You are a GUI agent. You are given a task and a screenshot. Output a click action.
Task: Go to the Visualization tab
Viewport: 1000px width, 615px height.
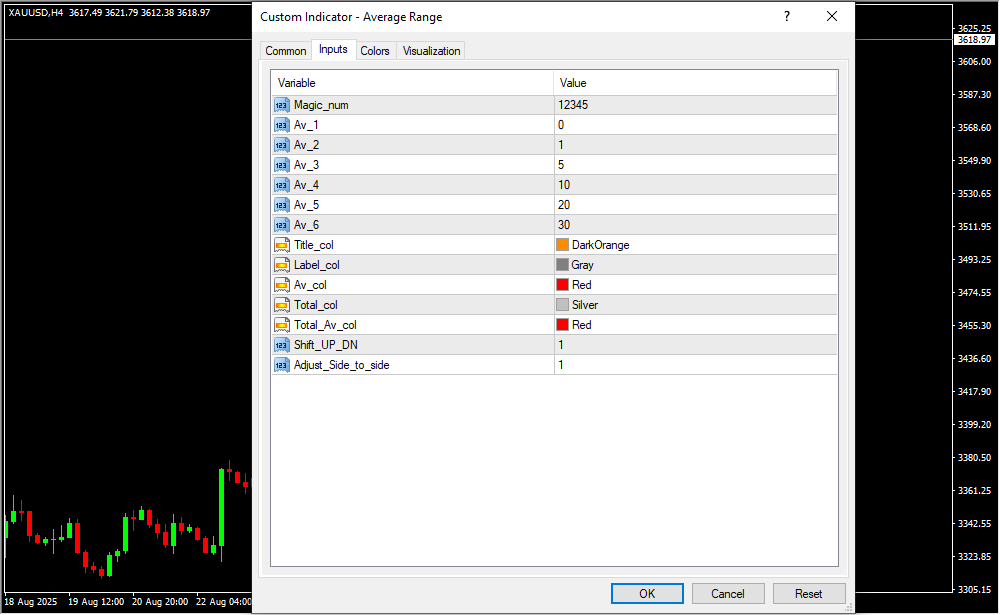tap(431, 51)
